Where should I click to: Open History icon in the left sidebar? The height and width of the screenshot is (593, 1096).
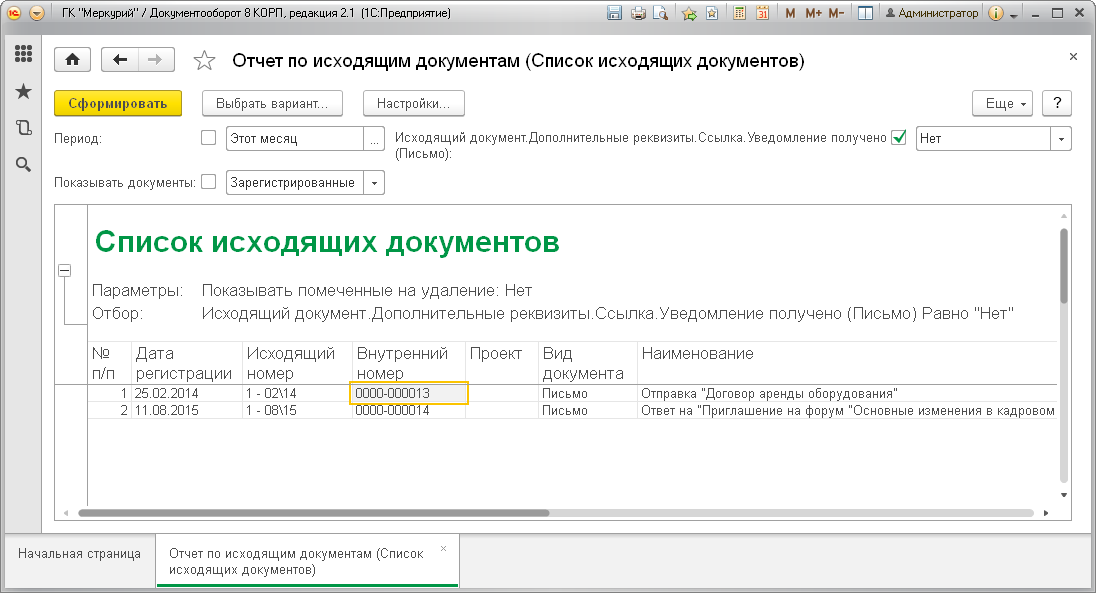coord(23,127)
